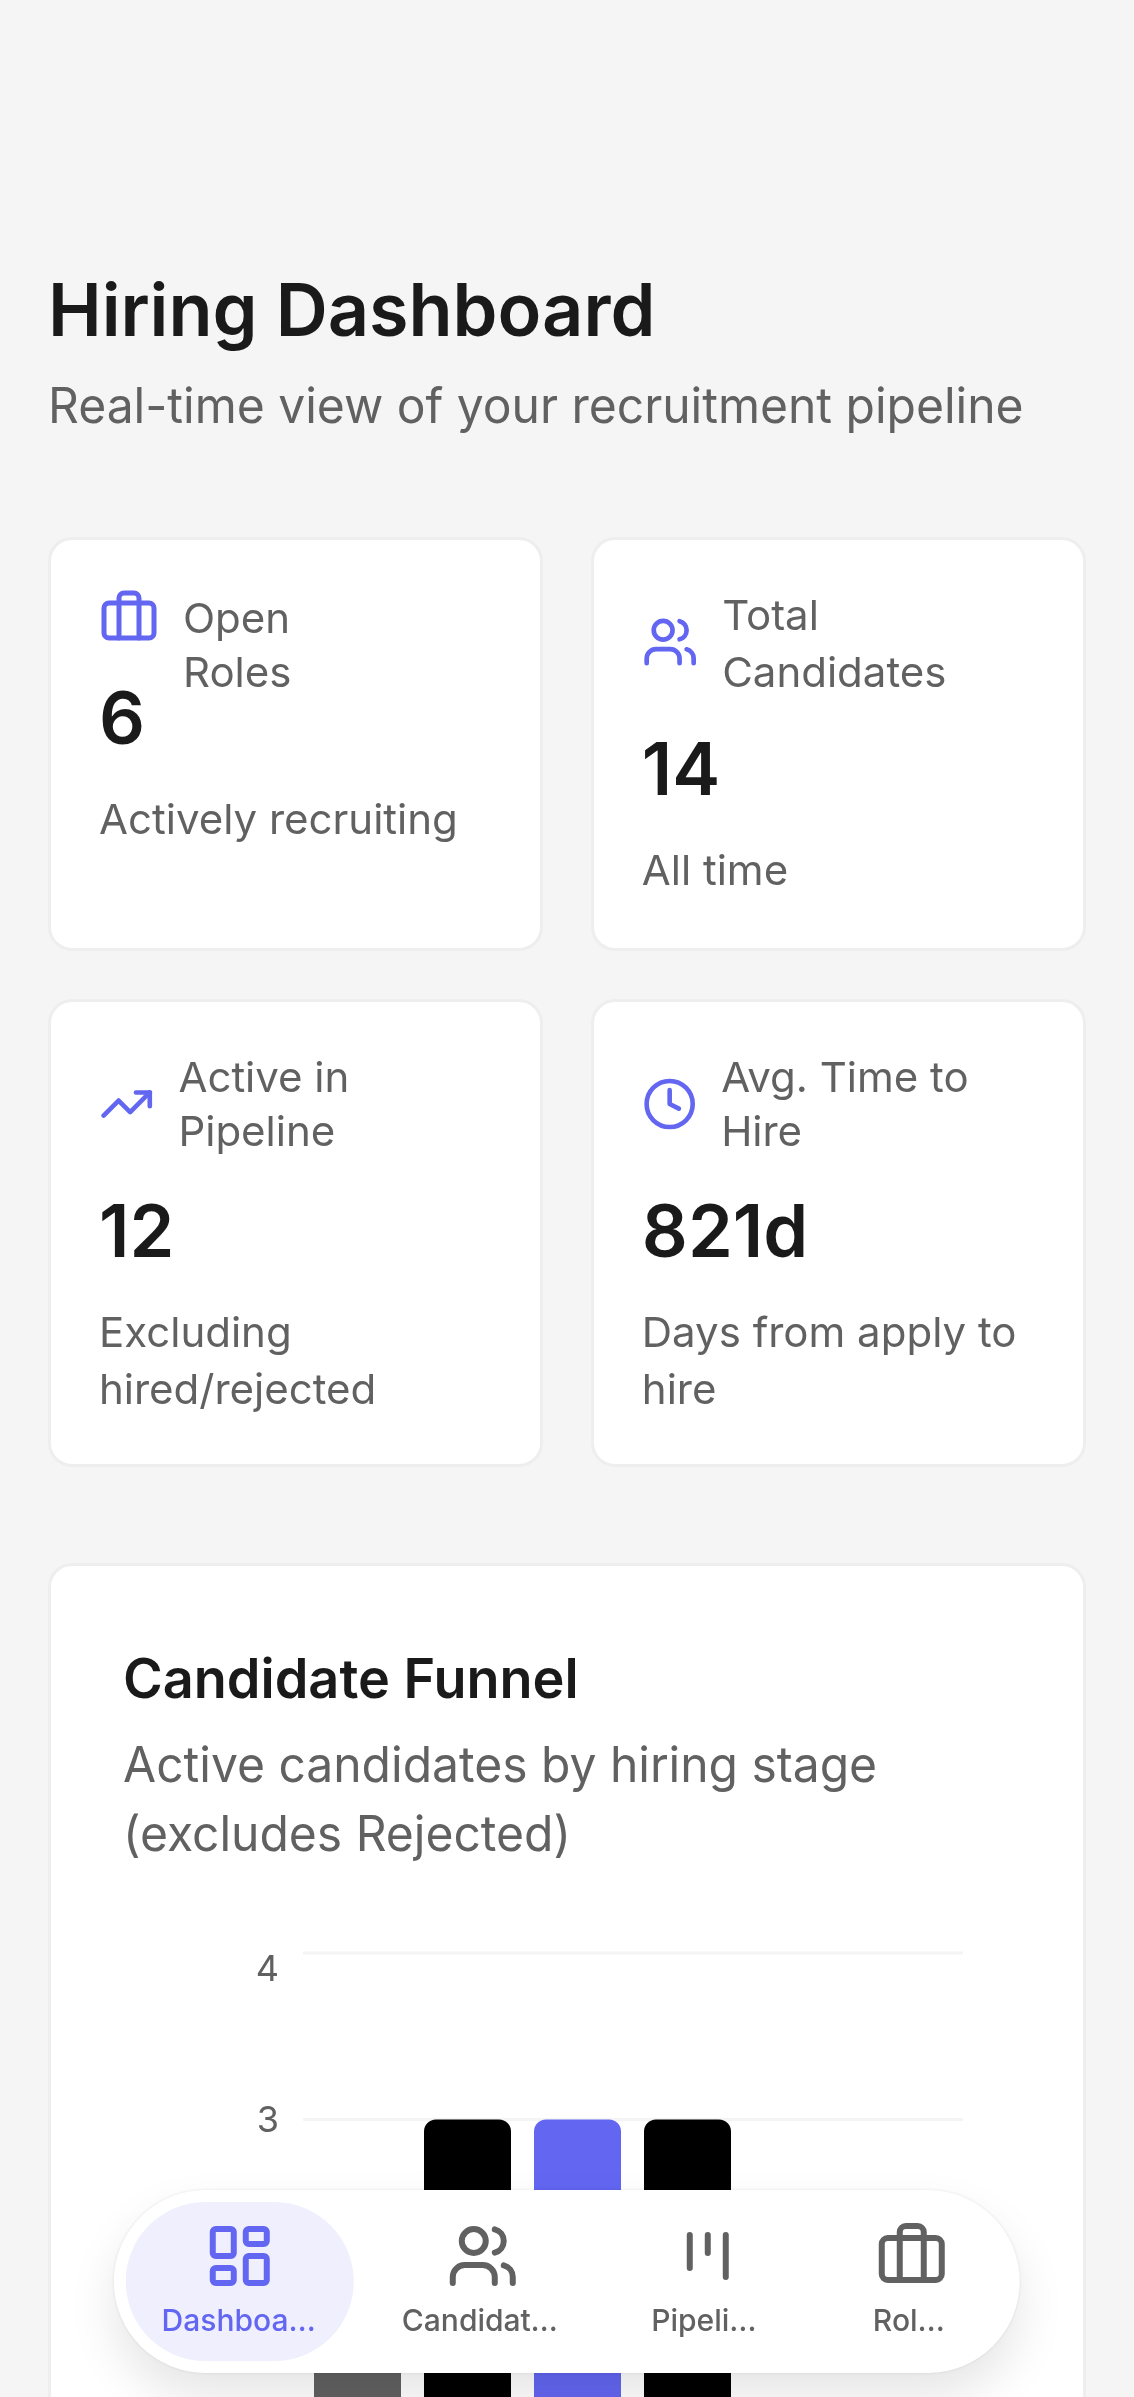This screenshot has width=1134, height=2397.
Task: Click the Candidate Funnel heading
Action: point(351,1678)
